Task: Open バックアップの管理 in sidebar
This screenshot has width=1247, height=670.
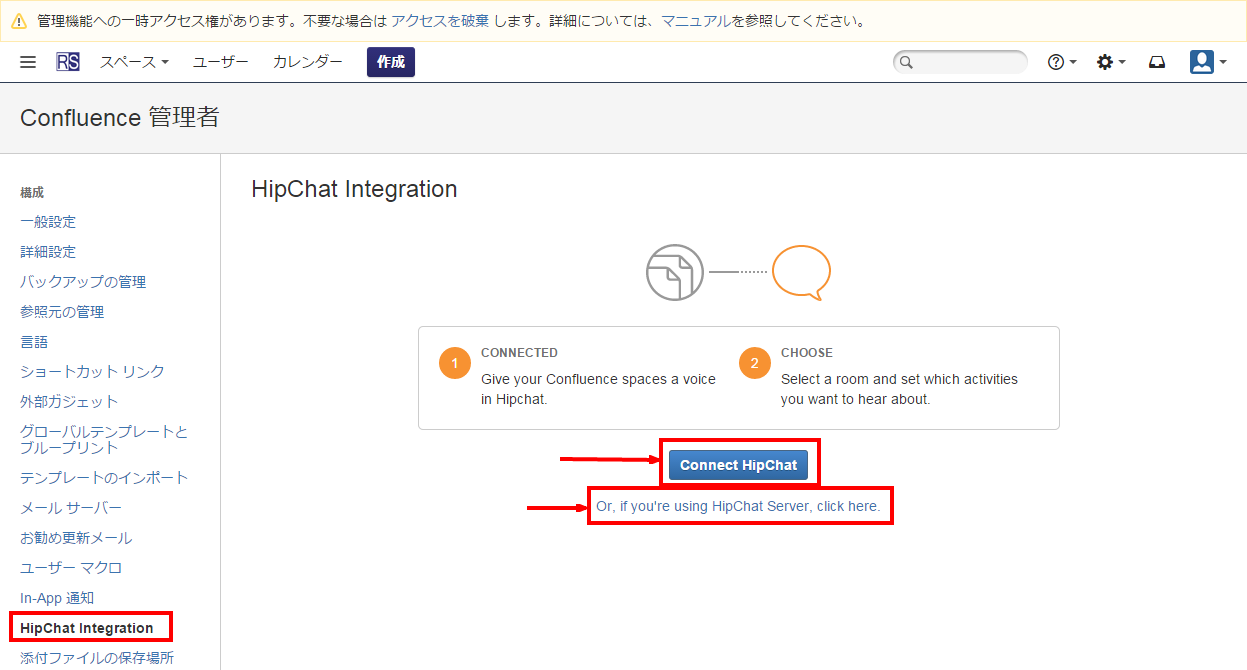Action: tap(83, 282)
